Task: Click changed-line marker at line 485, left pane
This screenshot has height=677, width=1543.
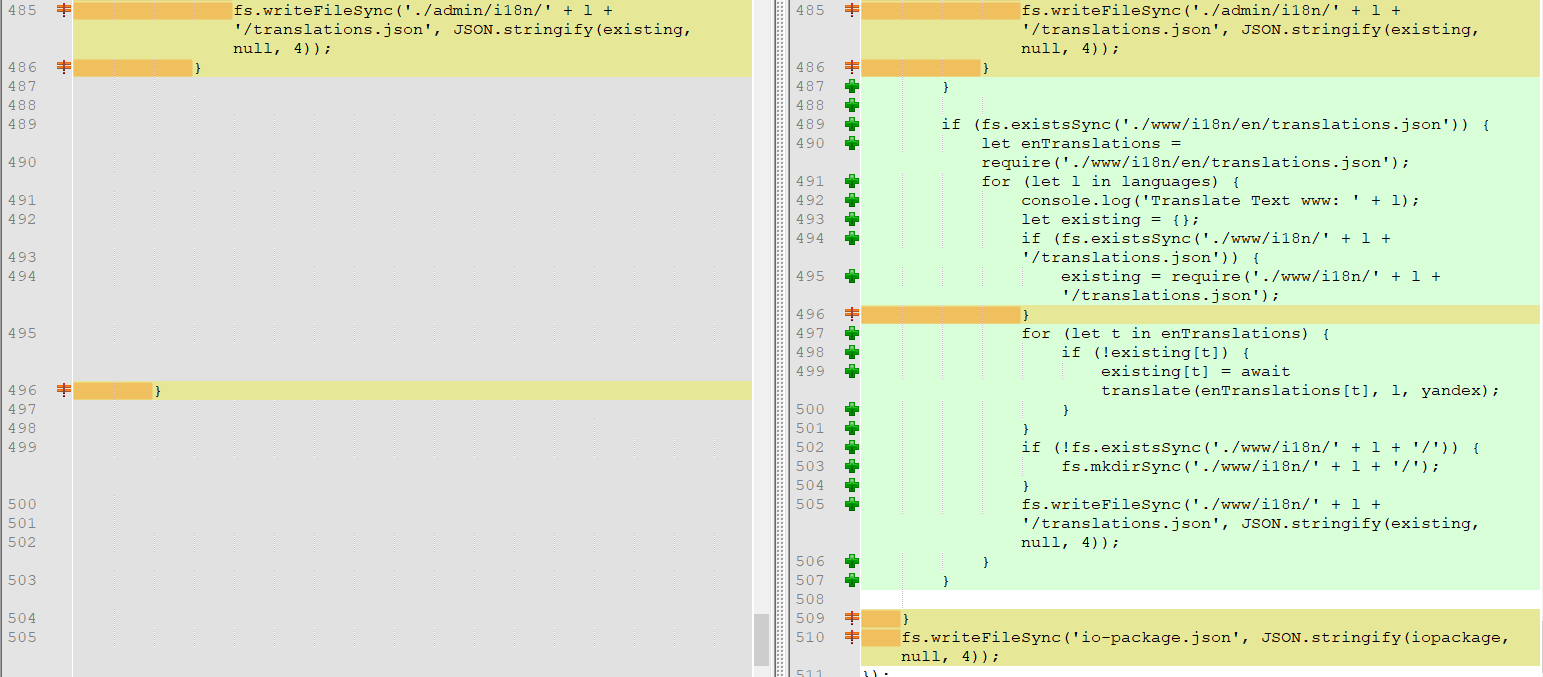Action: (64, 10)
